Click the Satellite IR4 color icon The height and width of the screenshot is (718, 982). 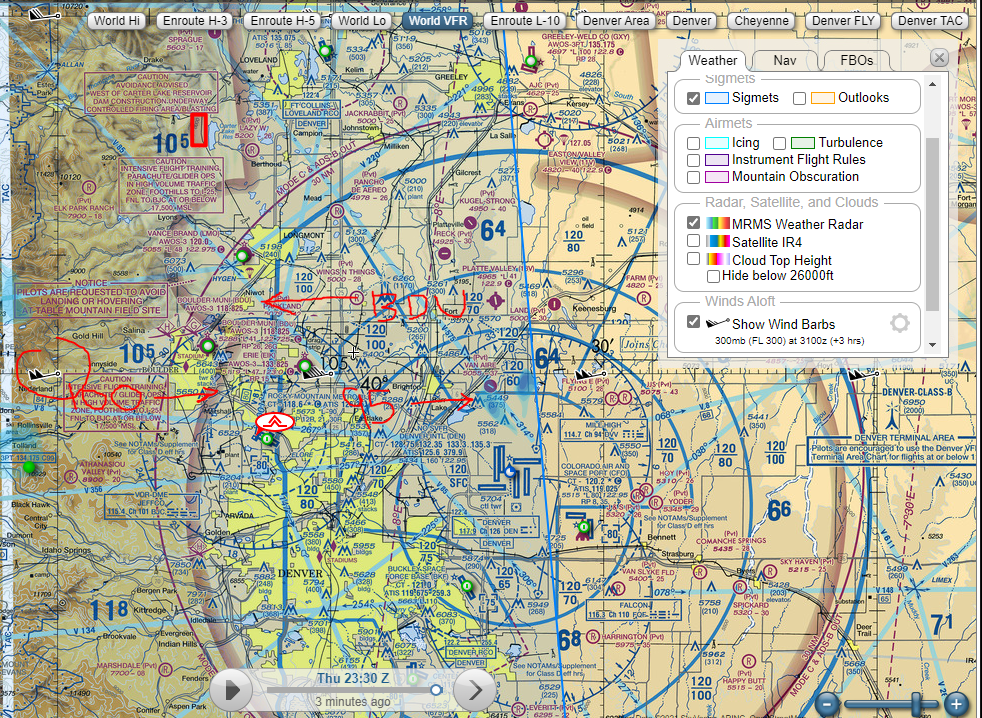point(718,242)
